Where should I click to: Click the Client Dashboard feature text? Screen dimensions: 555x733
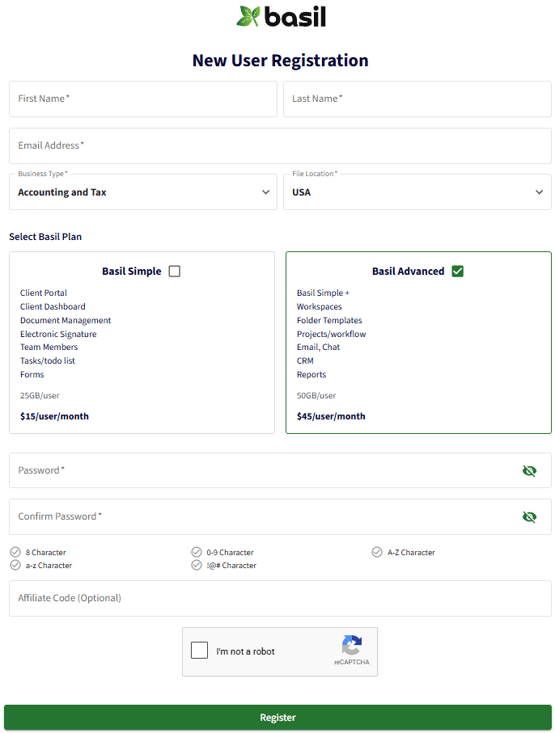coord(53,307)
